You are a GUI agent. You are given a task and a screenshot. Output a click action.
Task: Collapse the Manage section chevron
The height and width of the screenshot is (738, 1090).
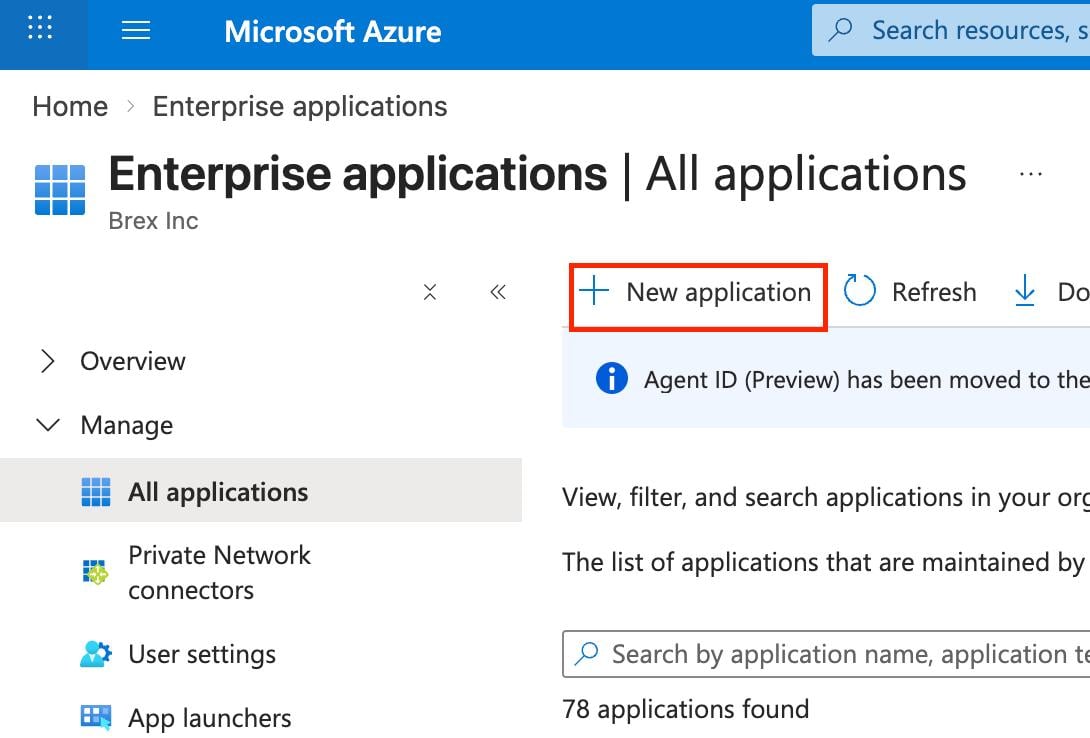coord(47,426)
